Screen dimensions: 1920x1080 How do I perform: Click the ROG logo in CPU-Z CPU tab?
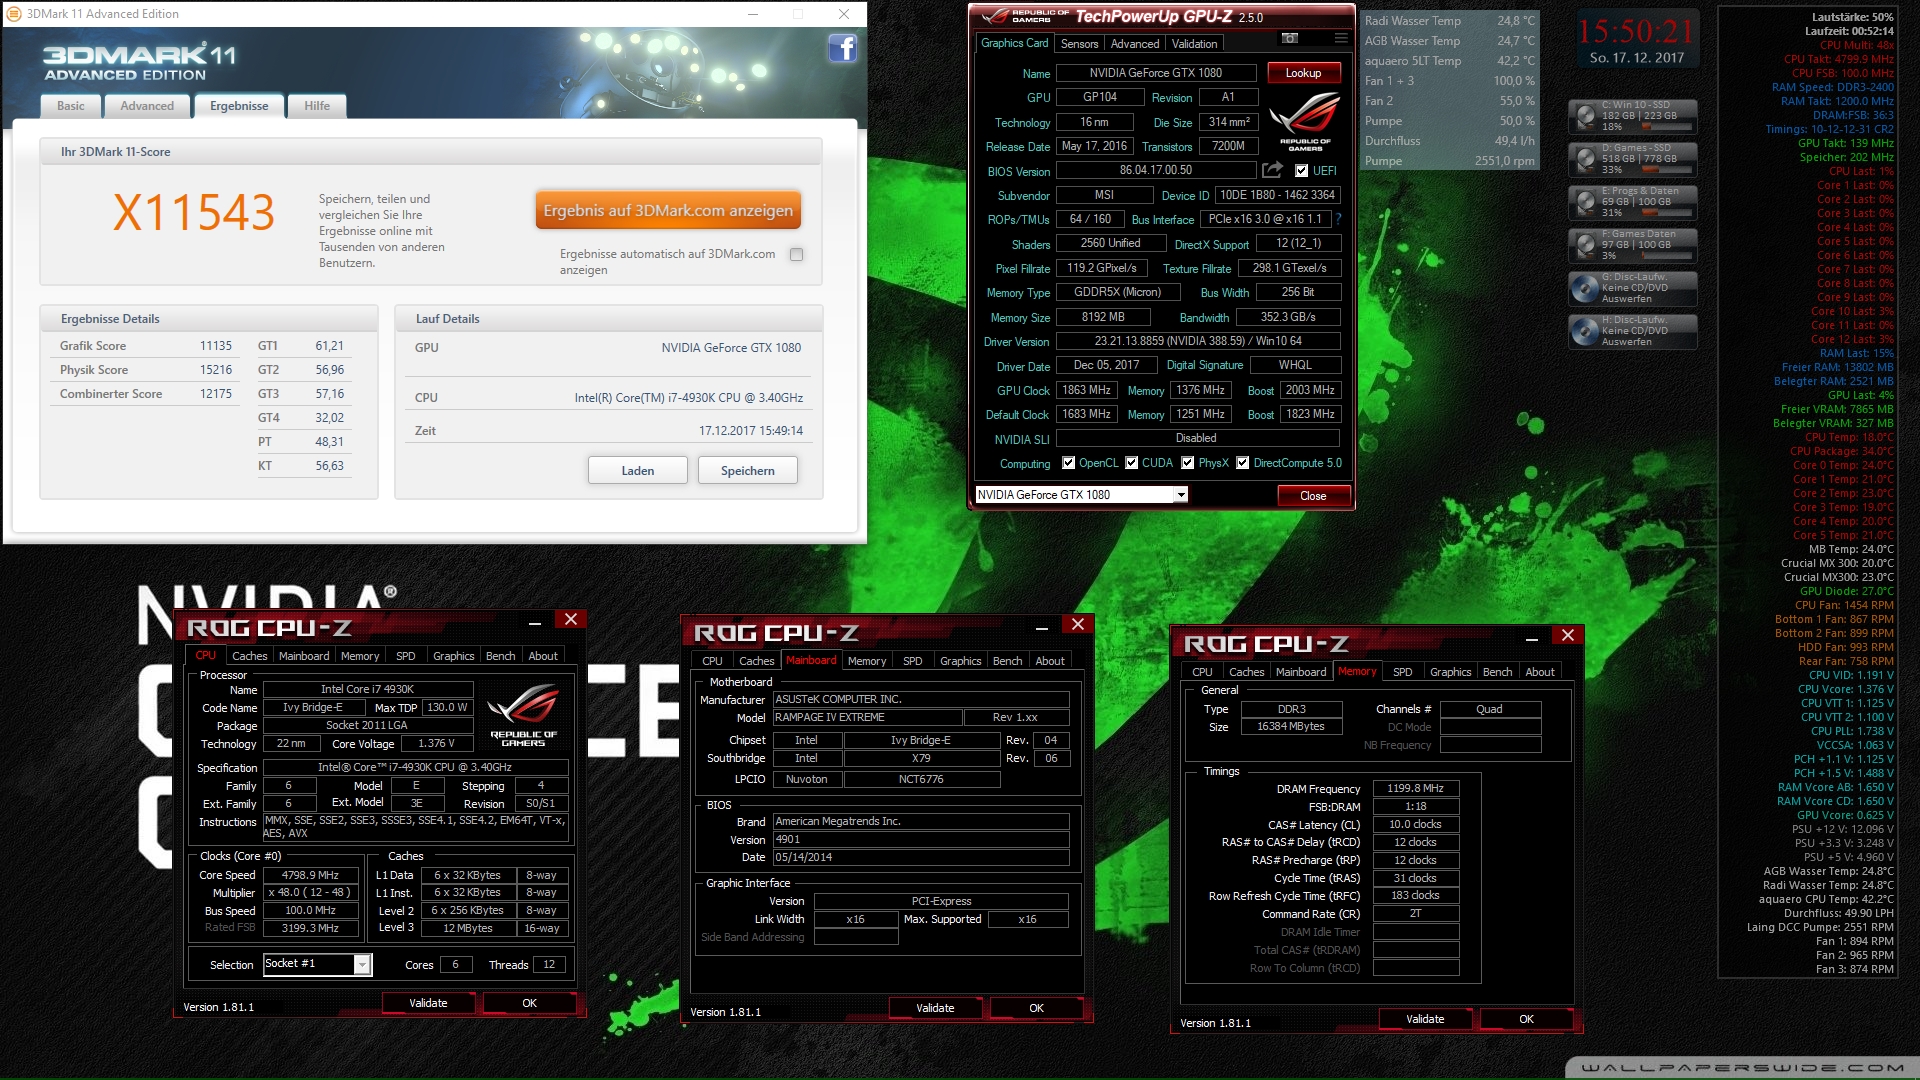coord(523,716)
